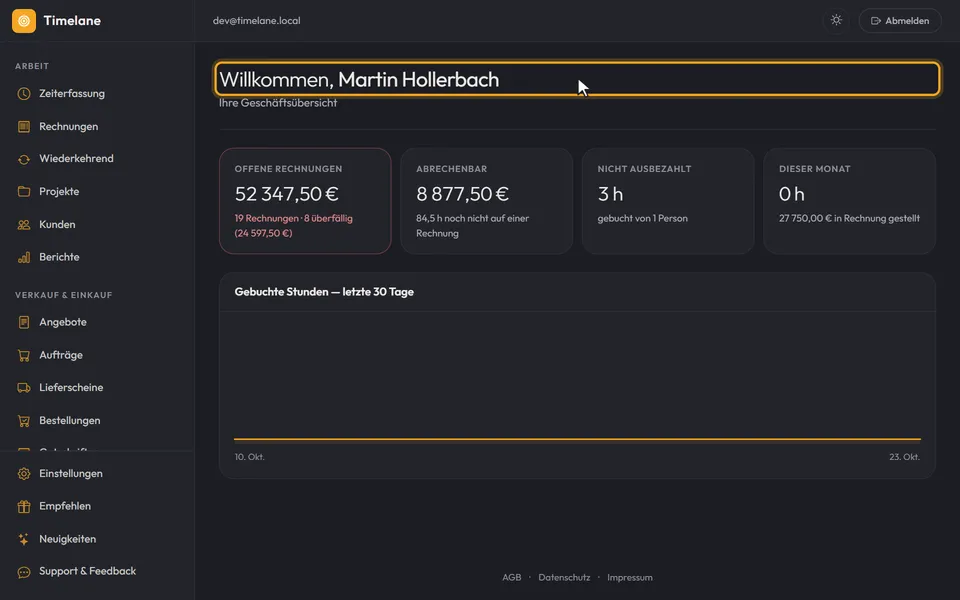Click the Gebuchte Stunden chart title
This screenshot has width=960, height=600.
click(324, 292)
